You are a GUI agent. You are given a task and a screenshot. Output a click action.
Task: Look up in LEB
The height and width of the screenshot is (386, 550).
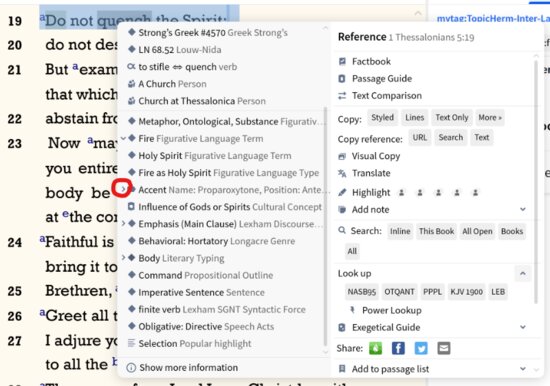tap(498, 292)
